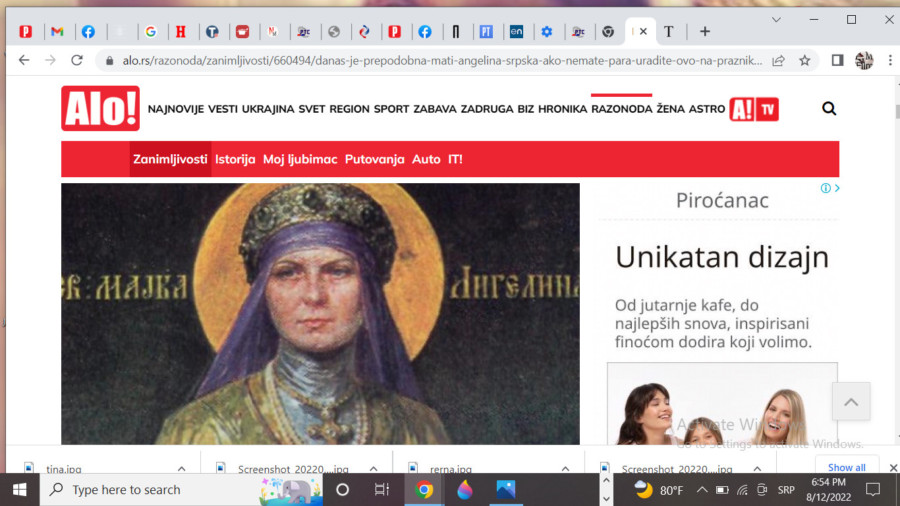Click the alo.rs address bar
The width and height of the screenshot is (900, 506).
pos(442,60)
